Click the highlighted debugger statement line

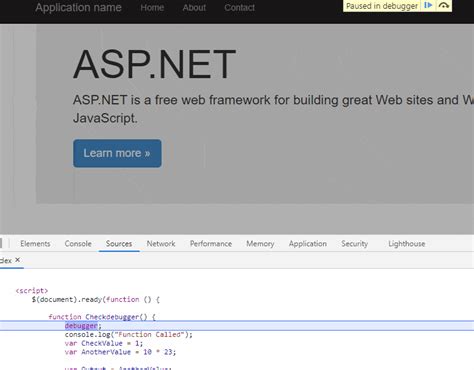(237, 326)
